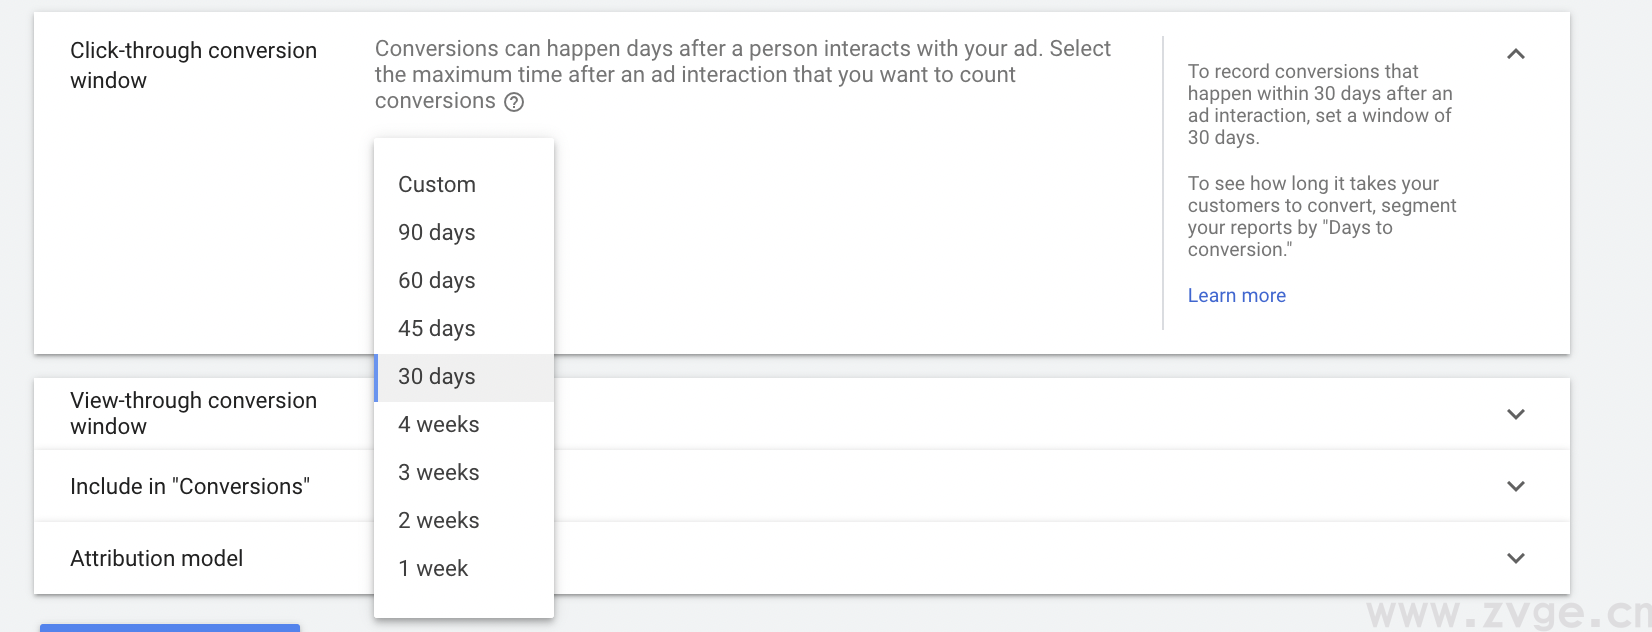Select 4 weeks conversion window
The width and height of the screenshot is (1652, 632).
[439, 425]
